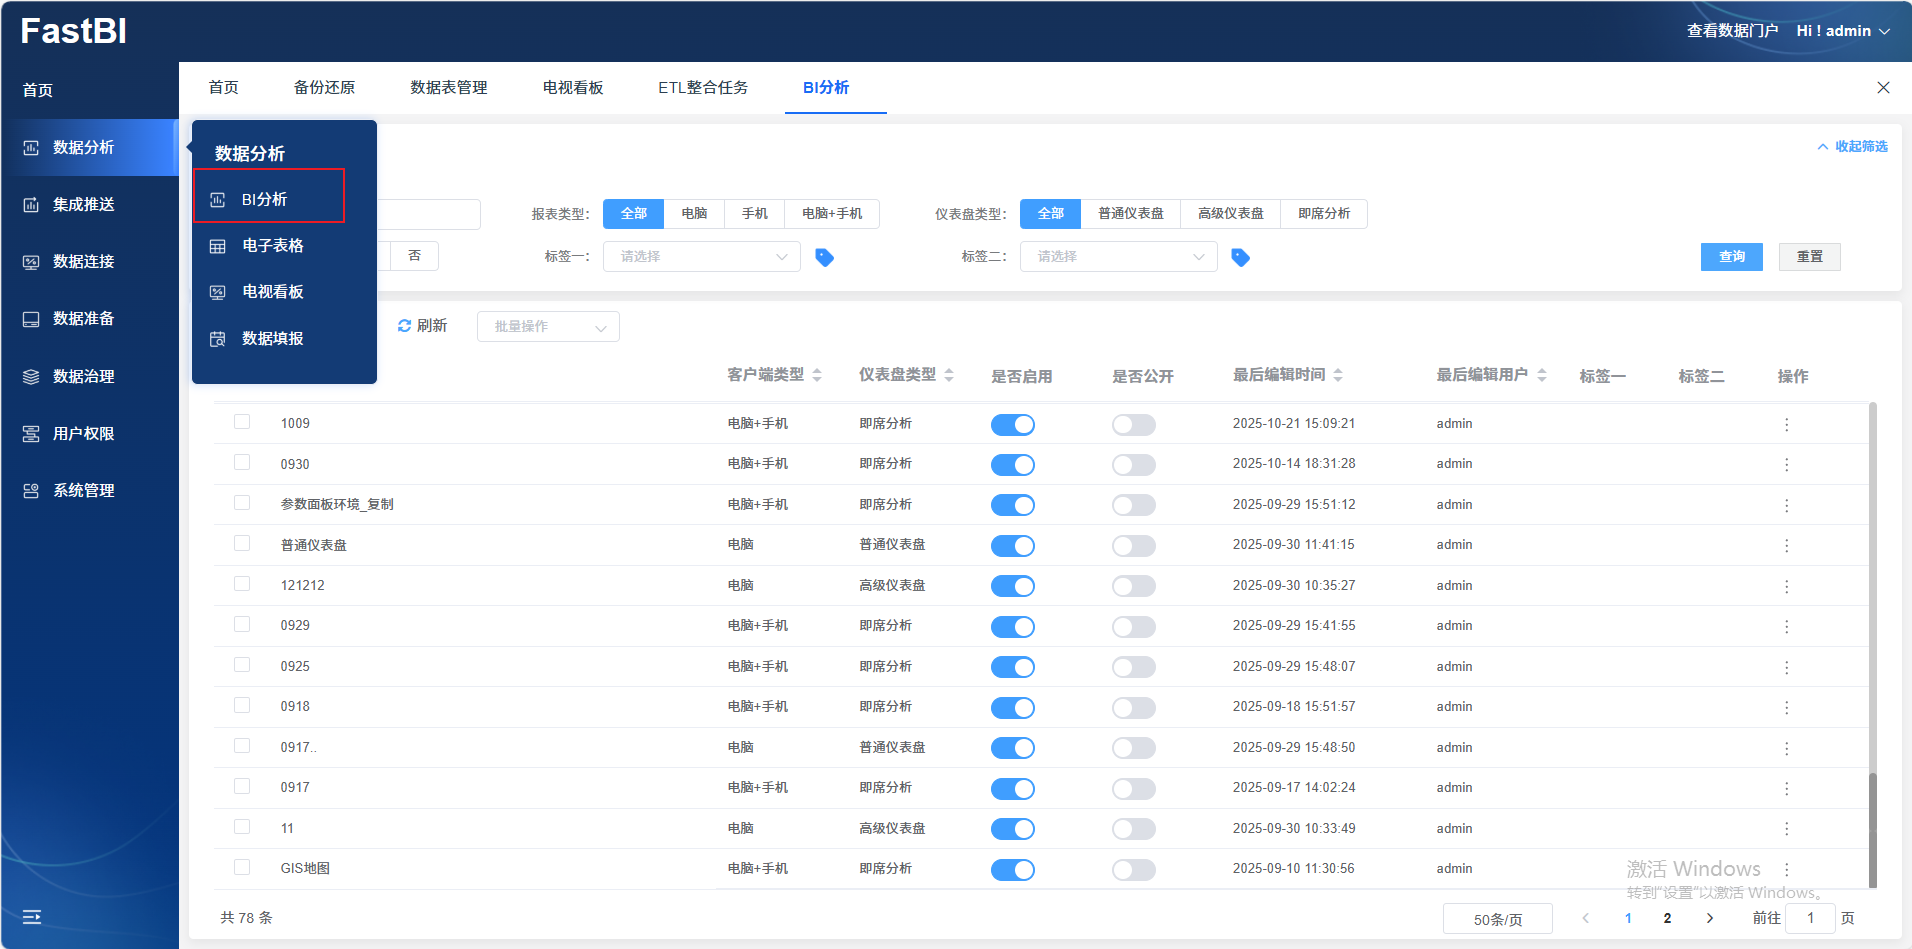Open the 标签一 请选择 dropdown
Image resolution: width=1912 pixels, height=949 pixels.
(701, 257)
